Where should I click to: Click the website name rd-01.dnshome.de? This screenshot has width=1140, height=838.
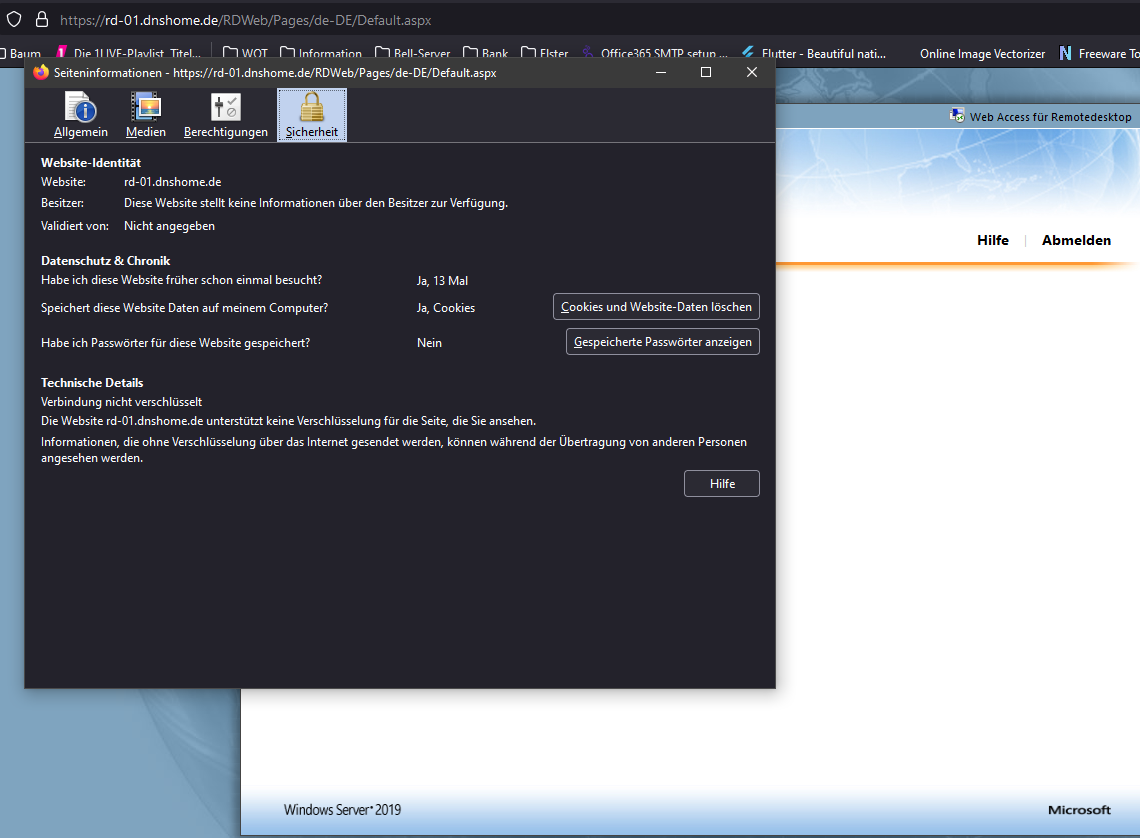[172, 182]
